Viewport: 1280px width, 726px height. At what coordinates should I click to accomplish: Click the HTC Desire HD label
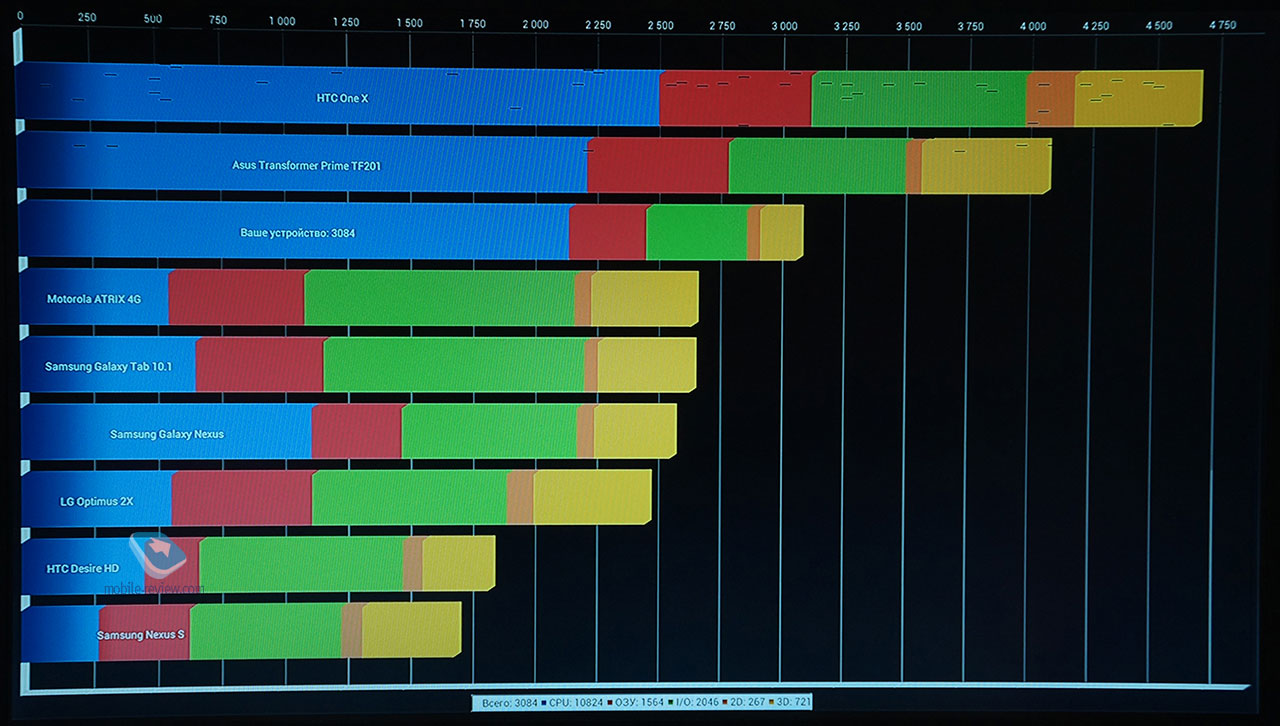coord(83,568)
